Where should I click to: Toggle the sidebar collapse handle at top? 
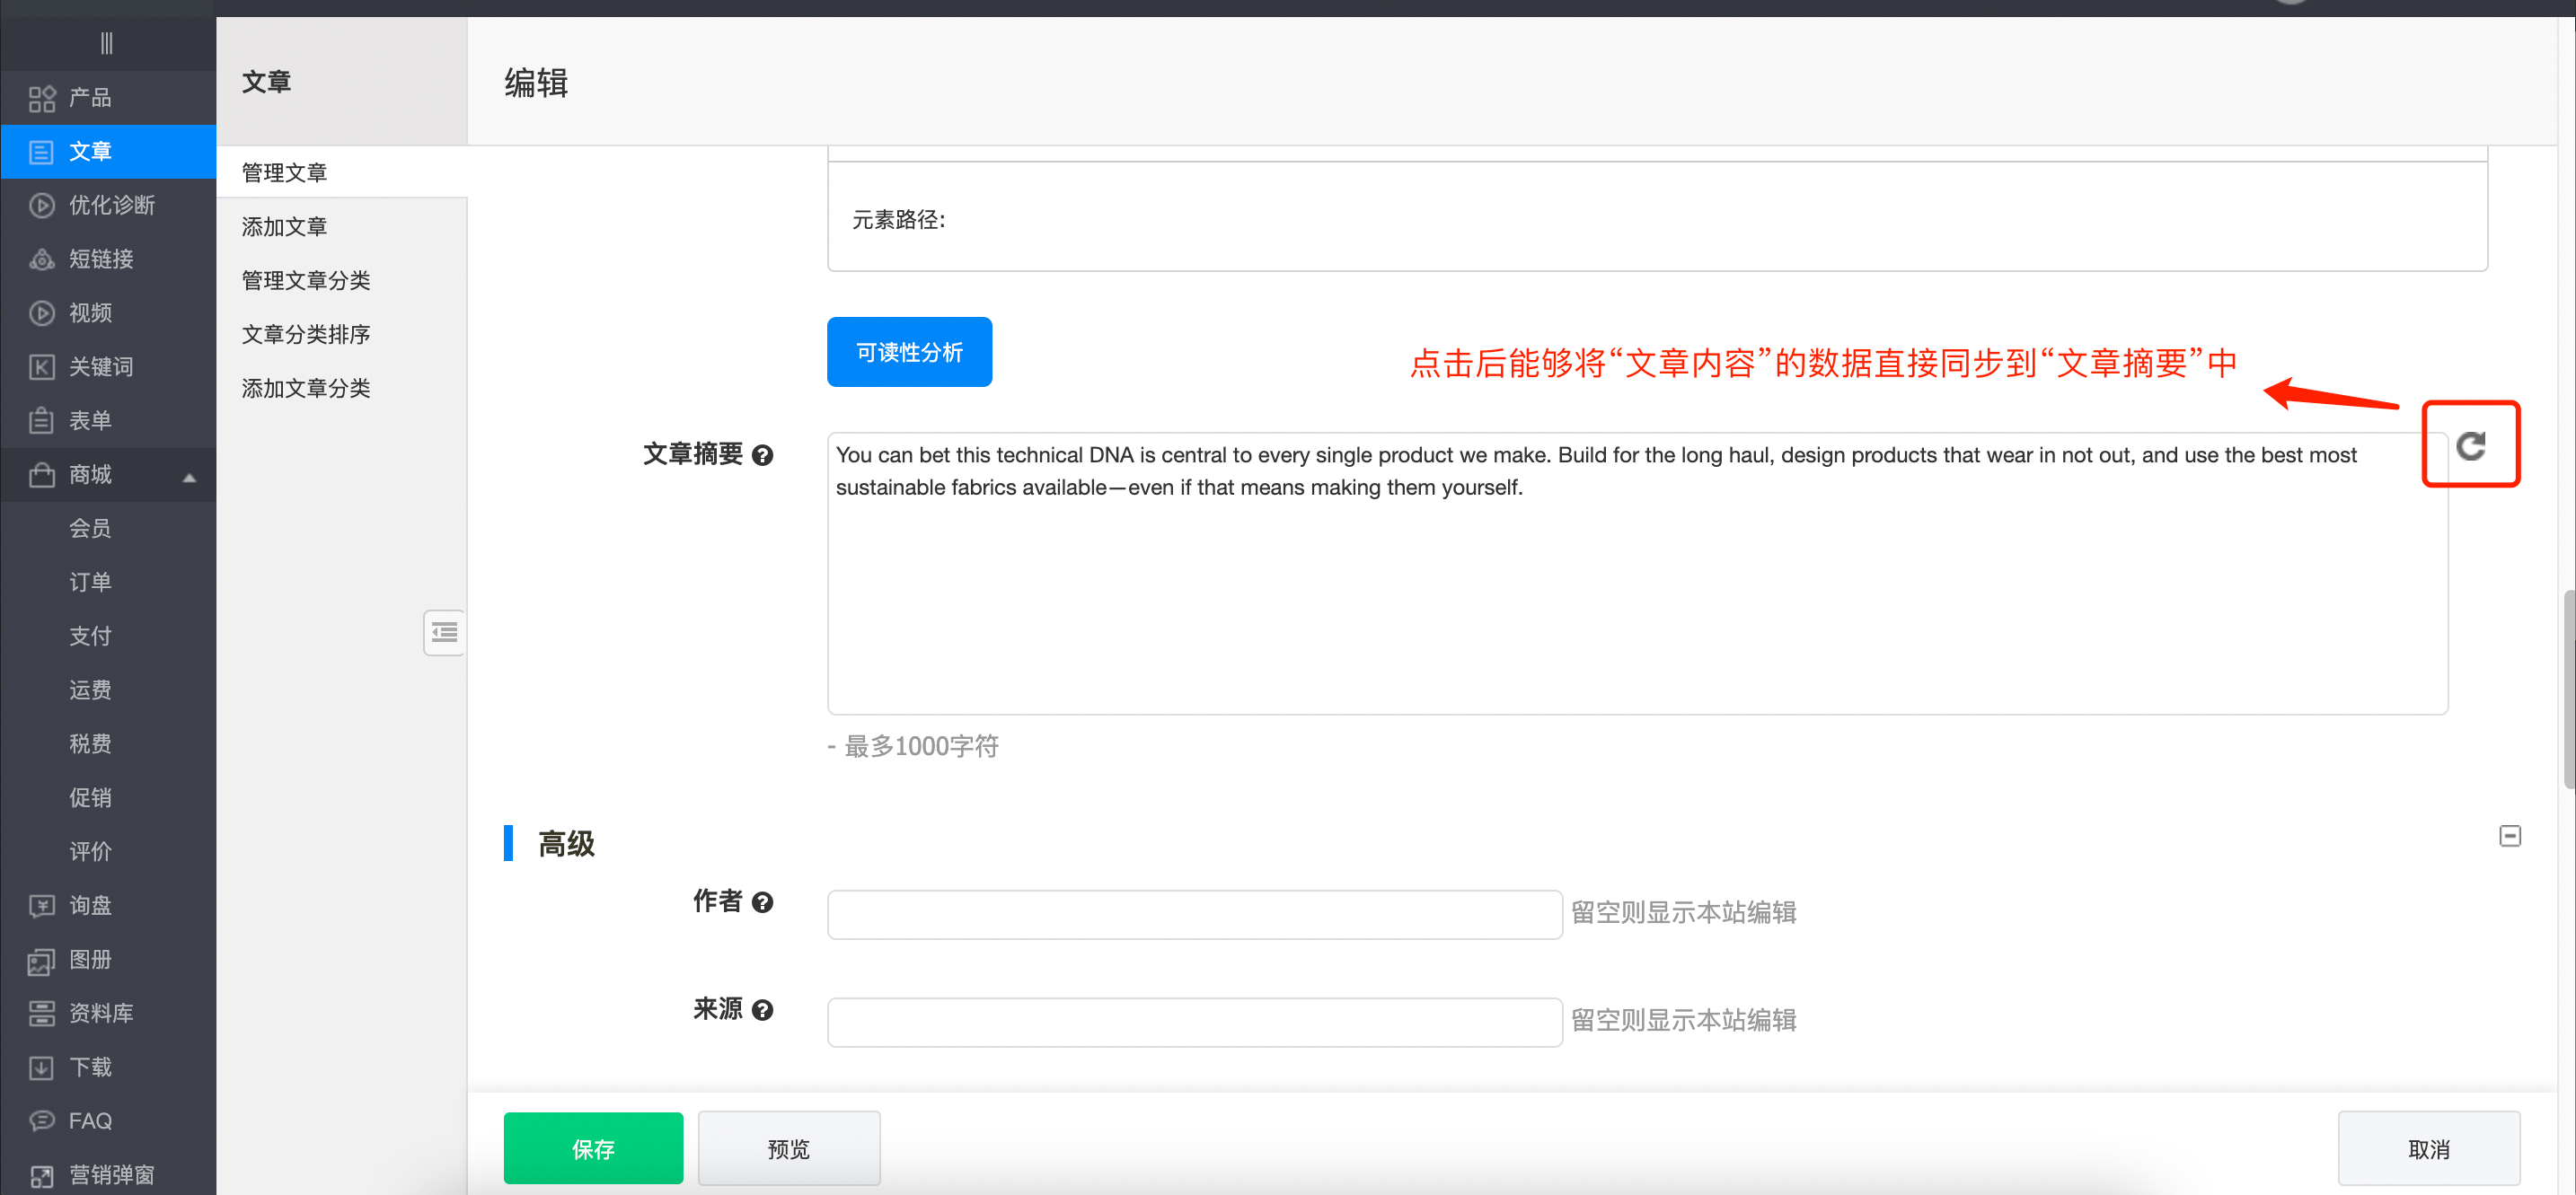pos(107,43)
